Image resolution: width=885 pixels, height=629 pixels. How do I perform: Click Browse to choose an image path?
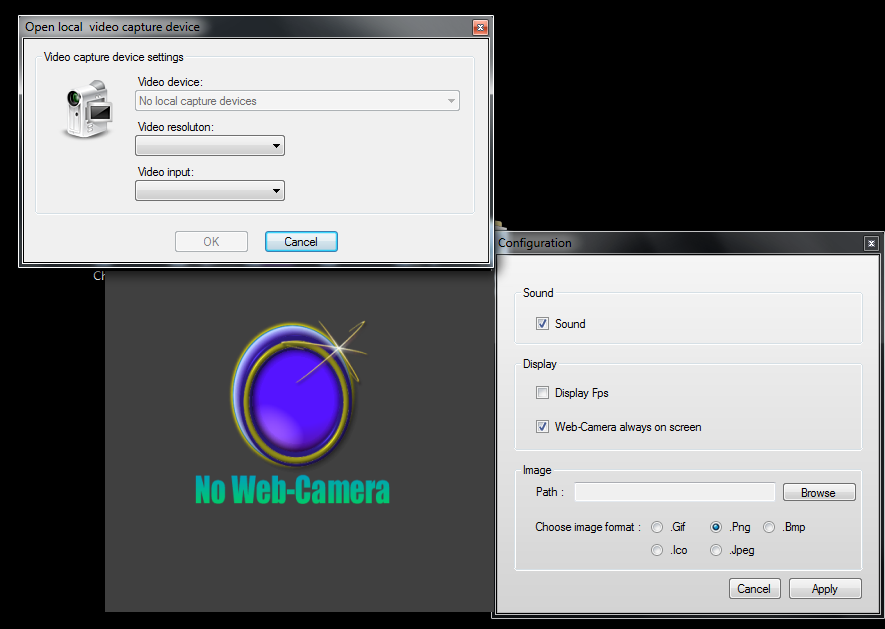coord(818,492)
